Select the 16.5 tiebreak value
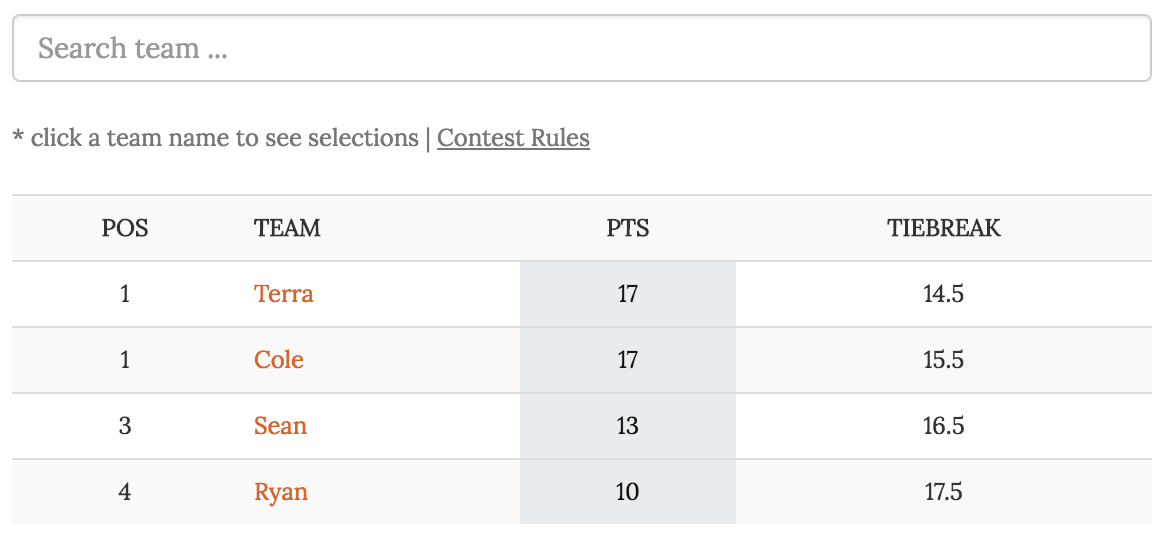1170x540 pixels. (943, 426)
